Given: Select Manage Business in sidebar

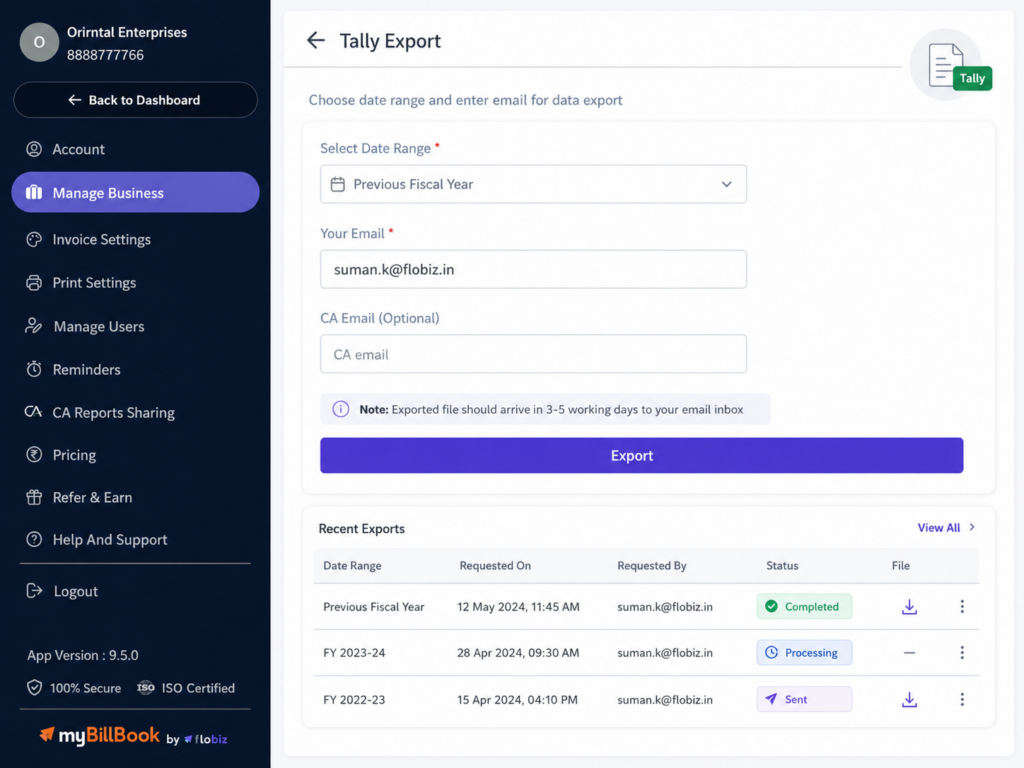Looking at the screenshot, I should point(135,192).
